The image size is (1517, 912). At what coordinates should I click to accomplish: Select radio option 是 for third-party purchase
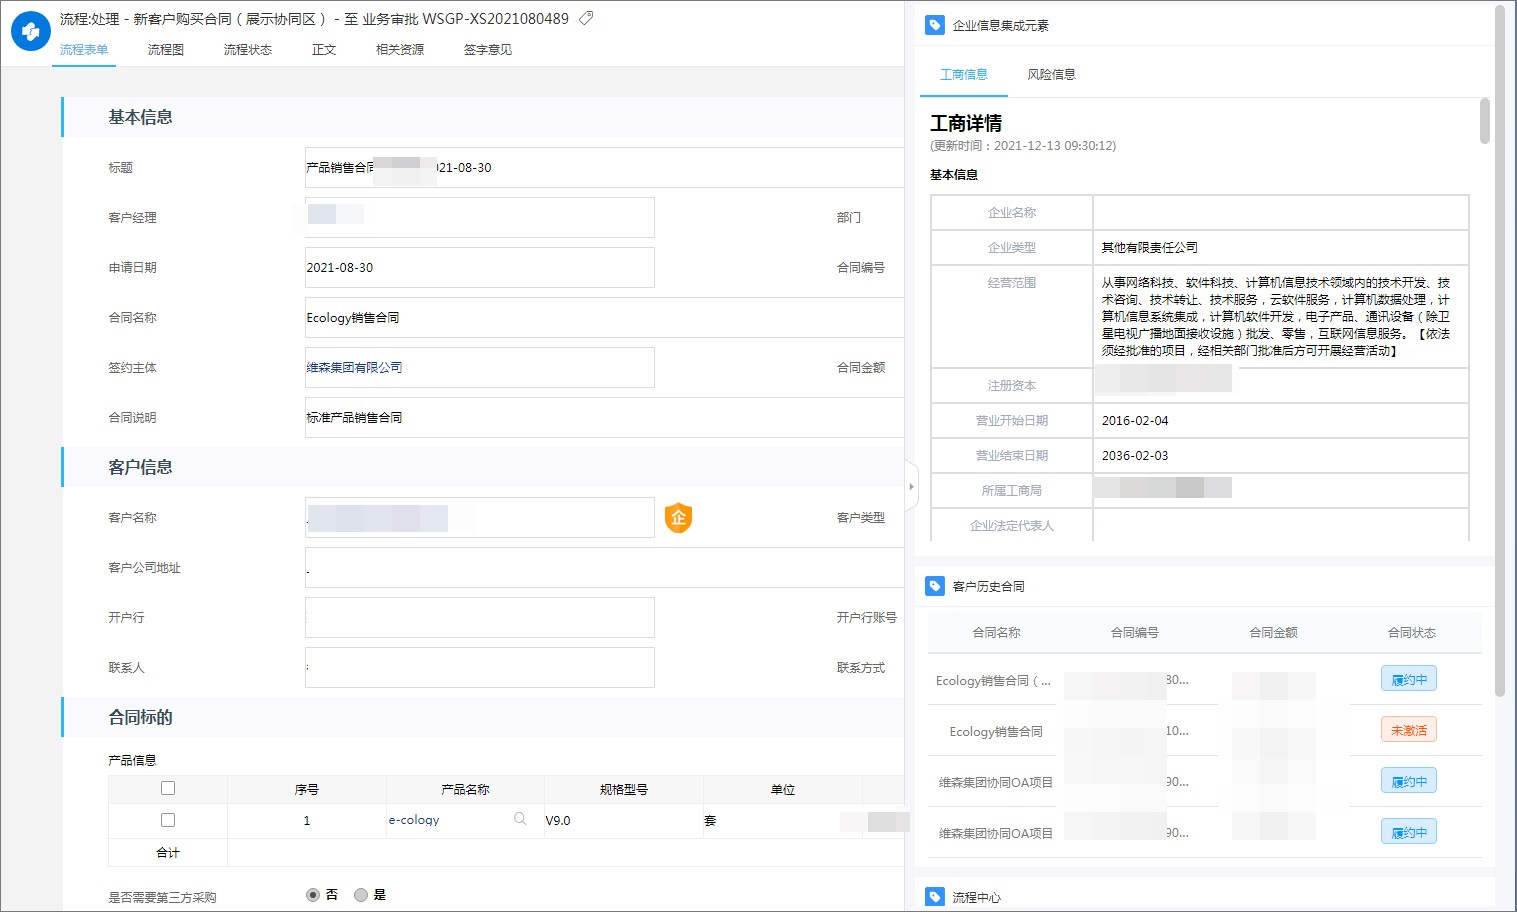point(361,895)
